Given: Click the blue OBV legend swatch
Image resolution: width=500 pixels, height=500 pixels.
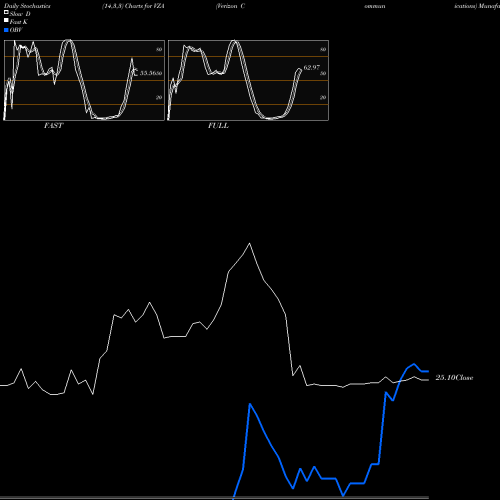Looking at the screenshot, I should [x=6, y=30].
